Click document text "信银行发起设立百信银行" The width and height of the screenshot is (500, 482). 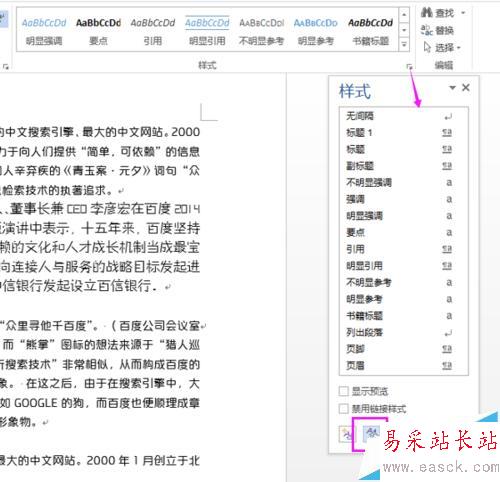click(79, 286)
